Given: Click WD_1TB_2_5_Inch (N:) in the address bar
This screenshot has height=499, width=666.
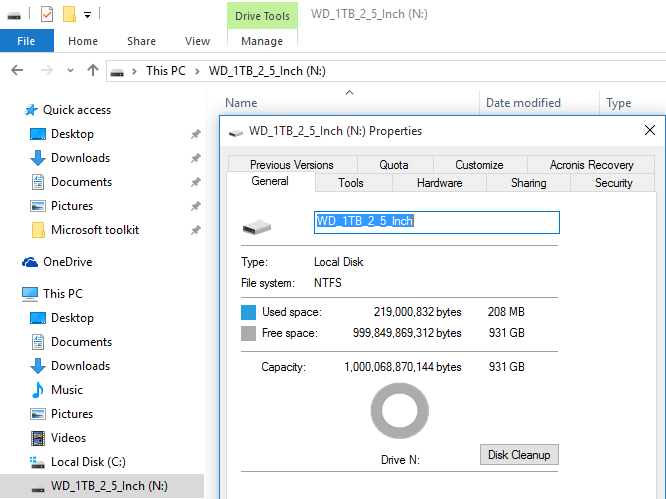Looking at the screenshot, I should point(267,70).
